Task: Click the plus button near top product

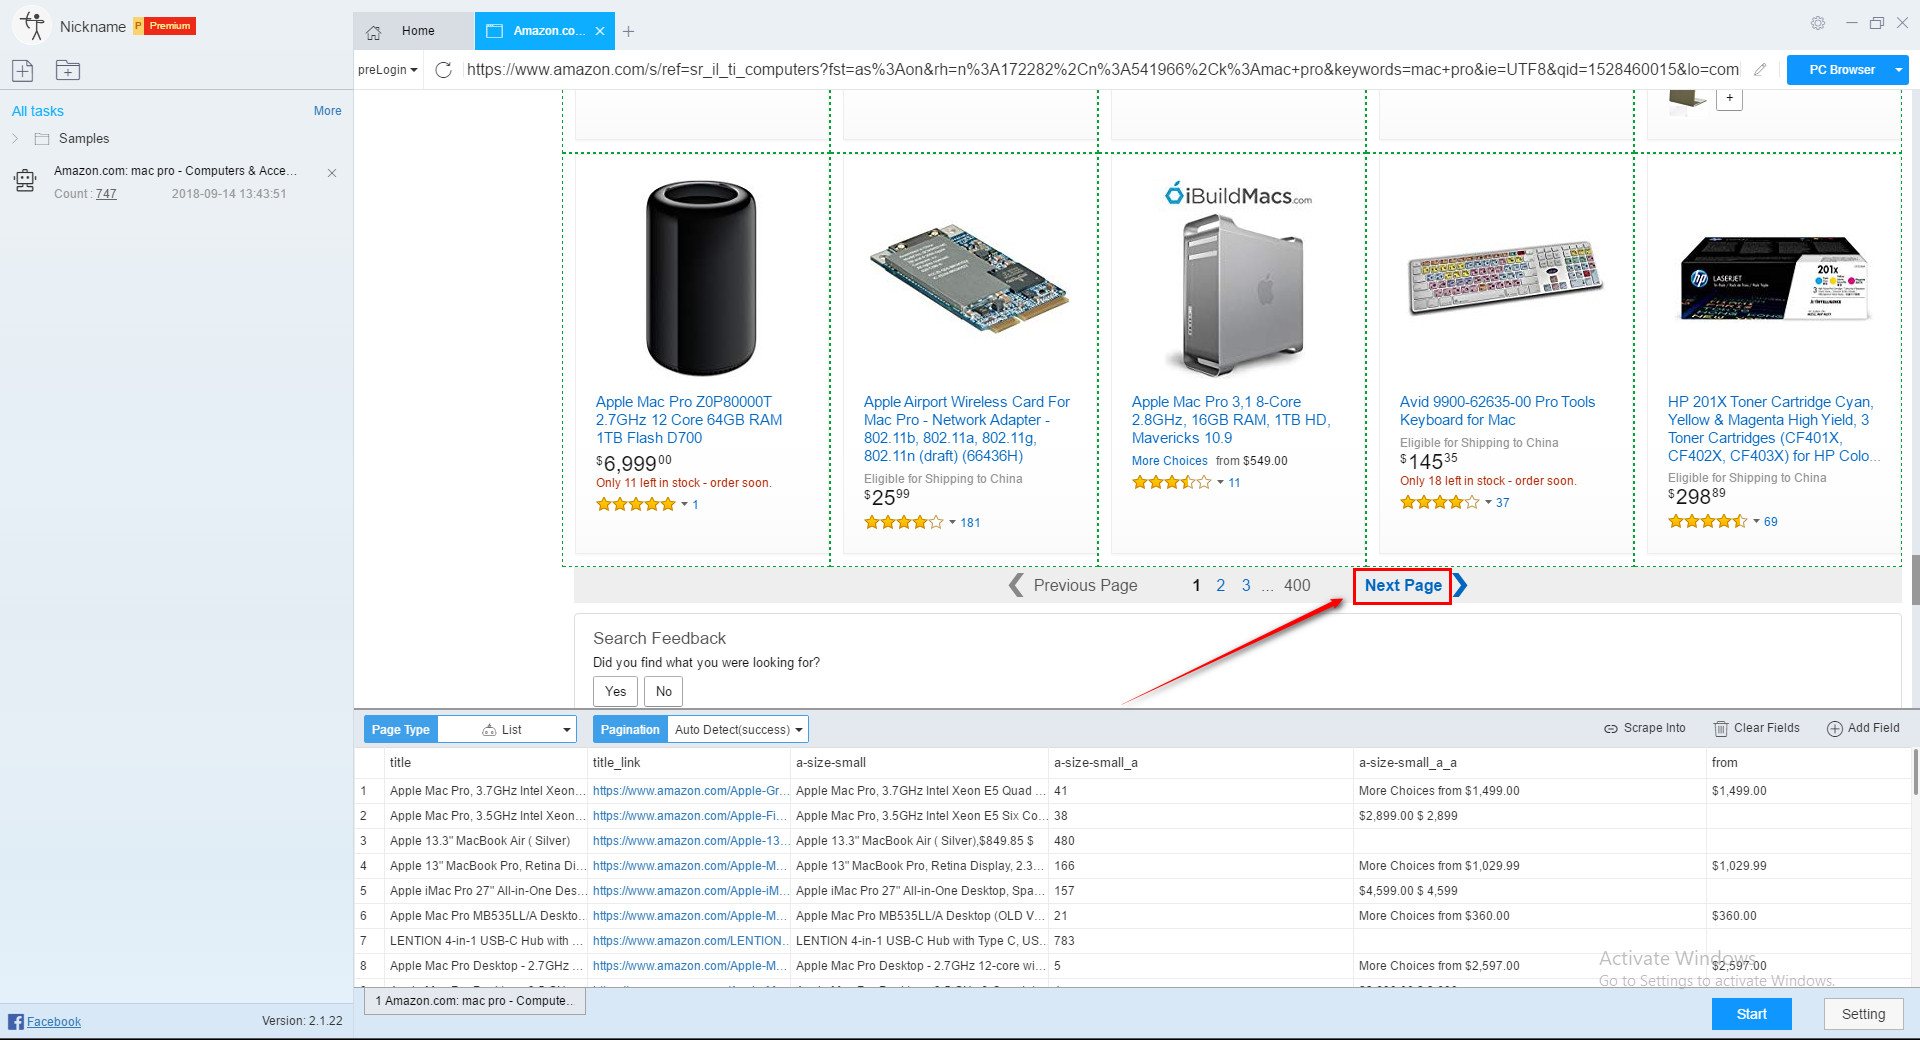Action: click(1730, 98)
